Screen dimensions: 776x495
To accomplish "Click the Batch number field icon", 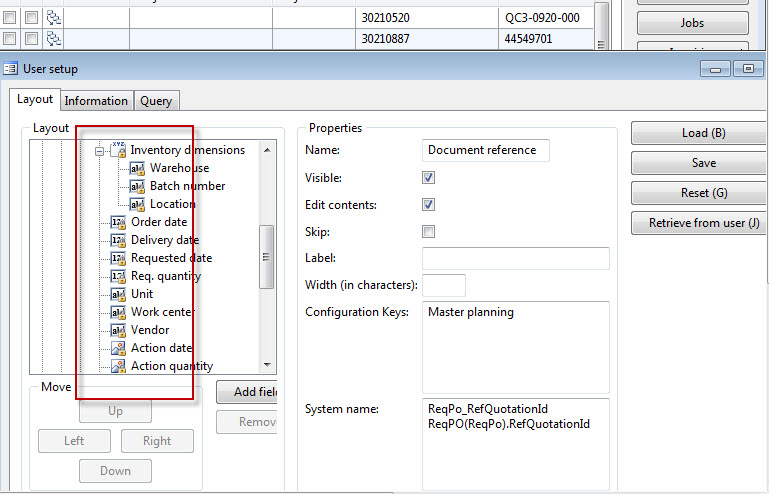I will (x=137, y=186).
